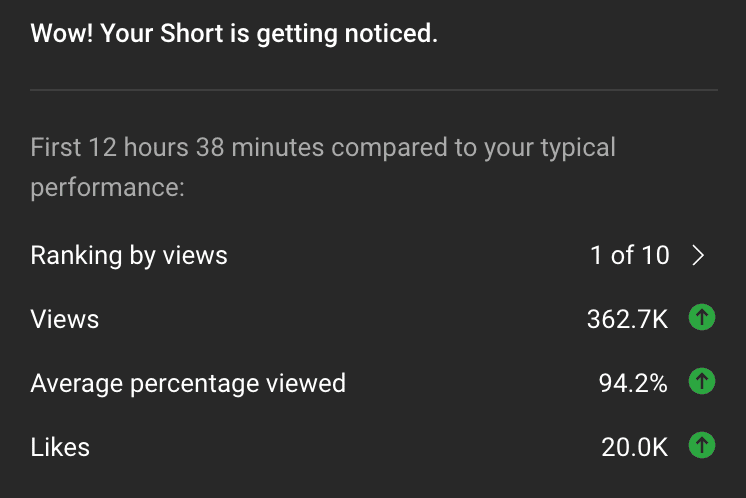746x498 pixels.
Task: Open the "1 of 10" ranking value
Action: [630, 255]
